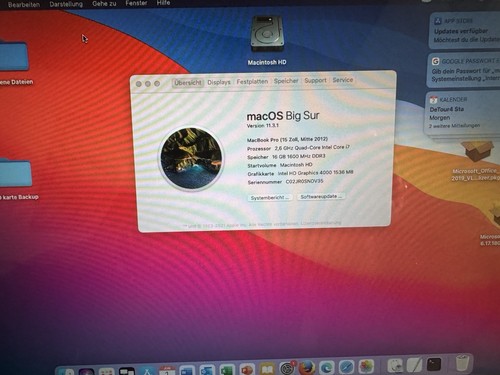Open the Google Passwort notification
This screenshot has height=375, width=500.
point(464,70)
